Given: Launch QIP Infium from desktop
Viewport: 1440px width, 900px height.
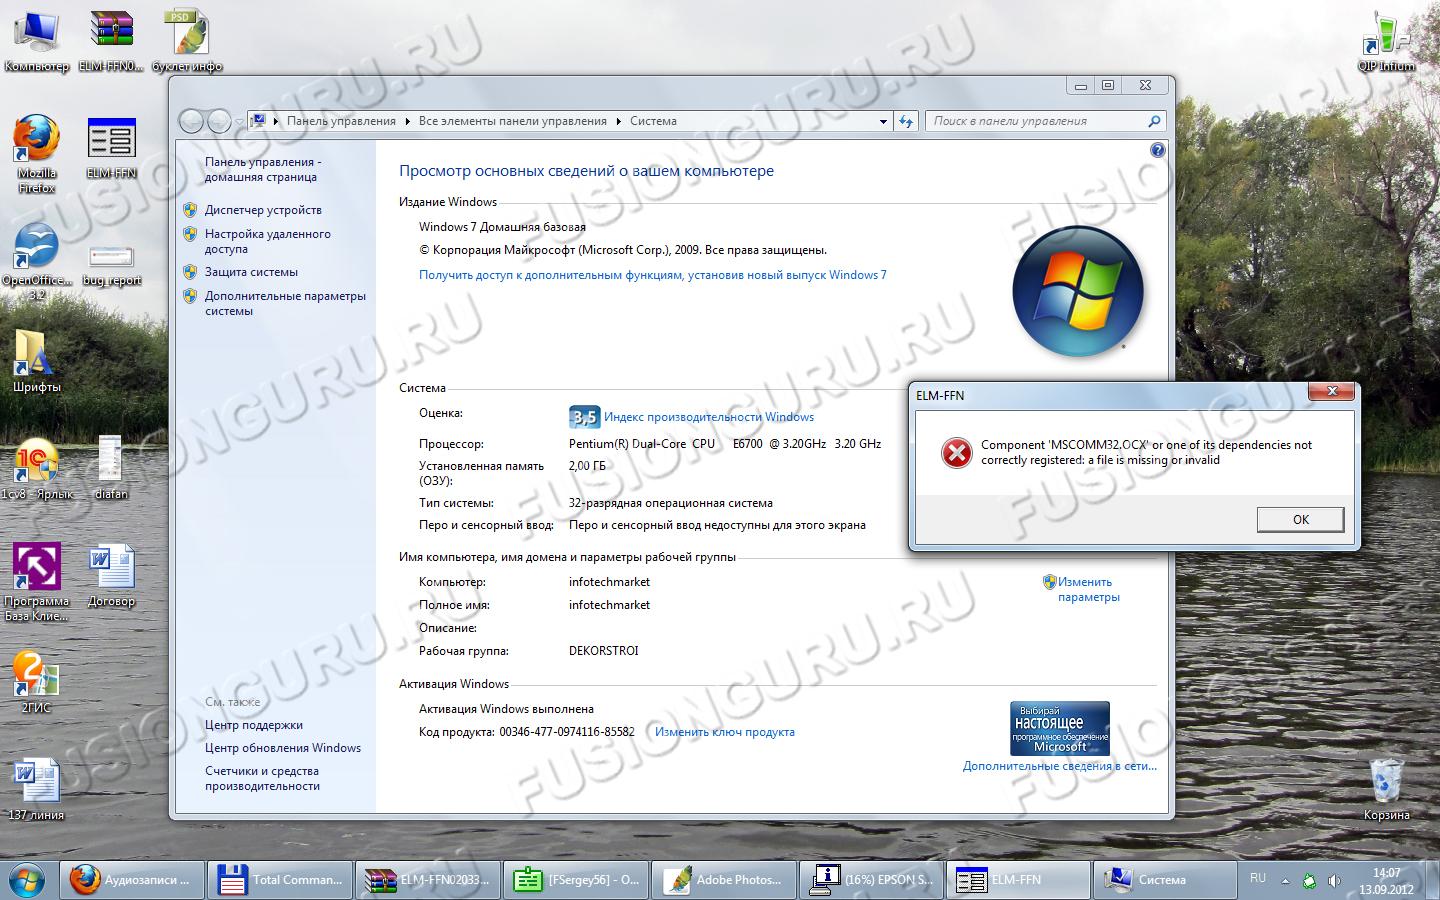Looking at the screenshot, I should 1386,40.
